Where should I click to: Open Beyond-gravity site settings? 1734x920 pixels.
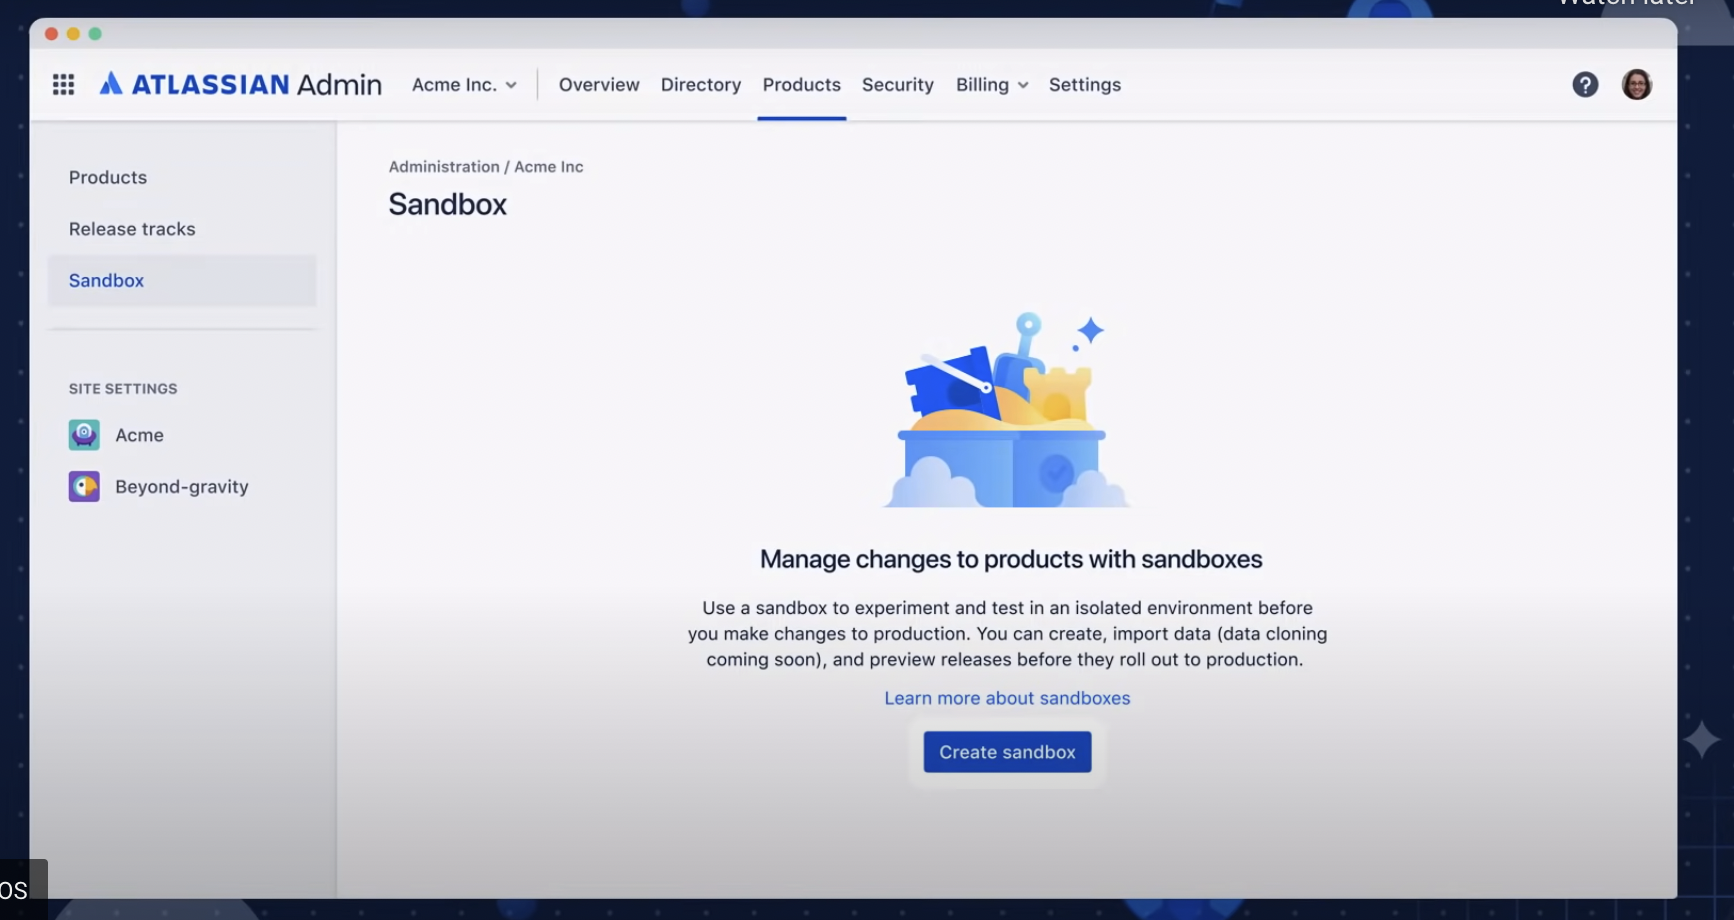182,487
